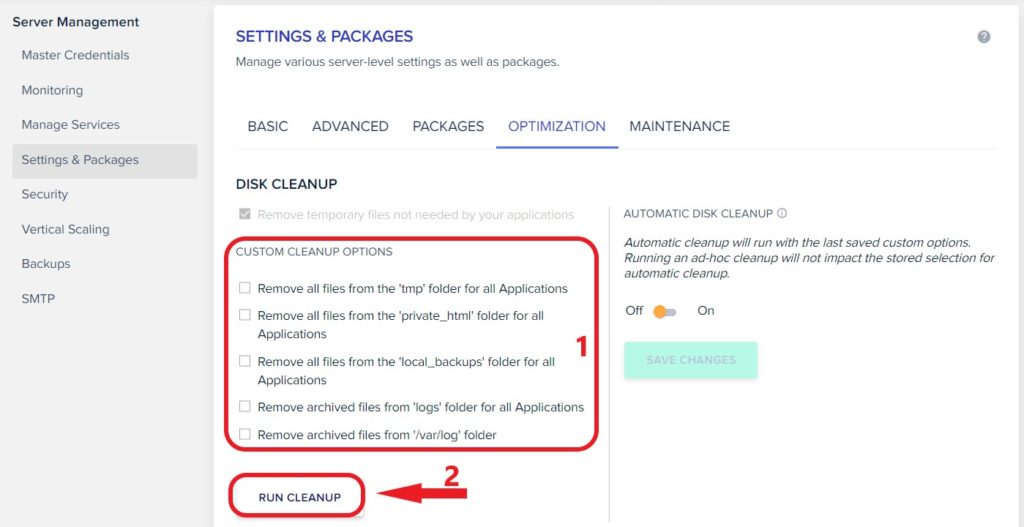Image resolution: width=1024 pixels, height=527 pixels.
Task: Check the 'private_html' folder cleanup option
Action: point(245,315)
